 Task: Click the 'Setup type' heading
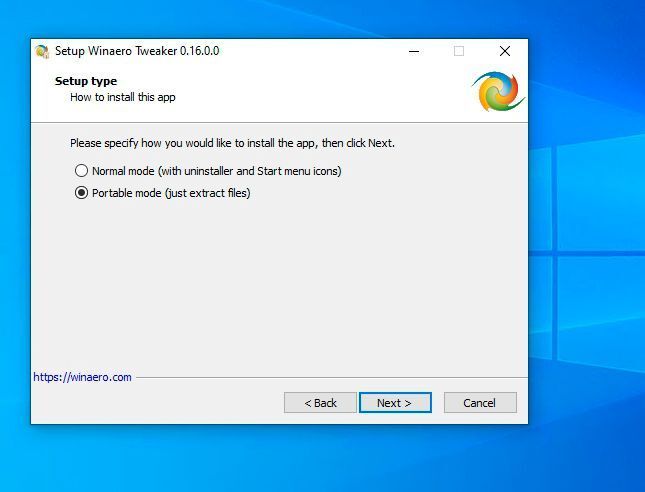pyautogui.click(x=86, y=81)
